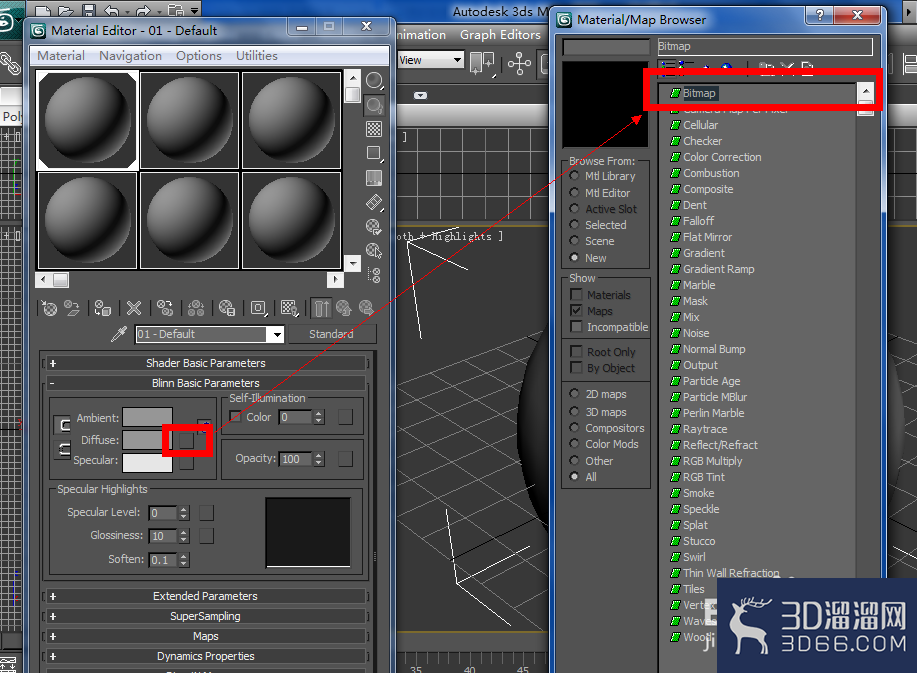This screenshot has width=917, height=673.
Task: Toggle the Show End Result icon
Action: (x=321, y=308)
